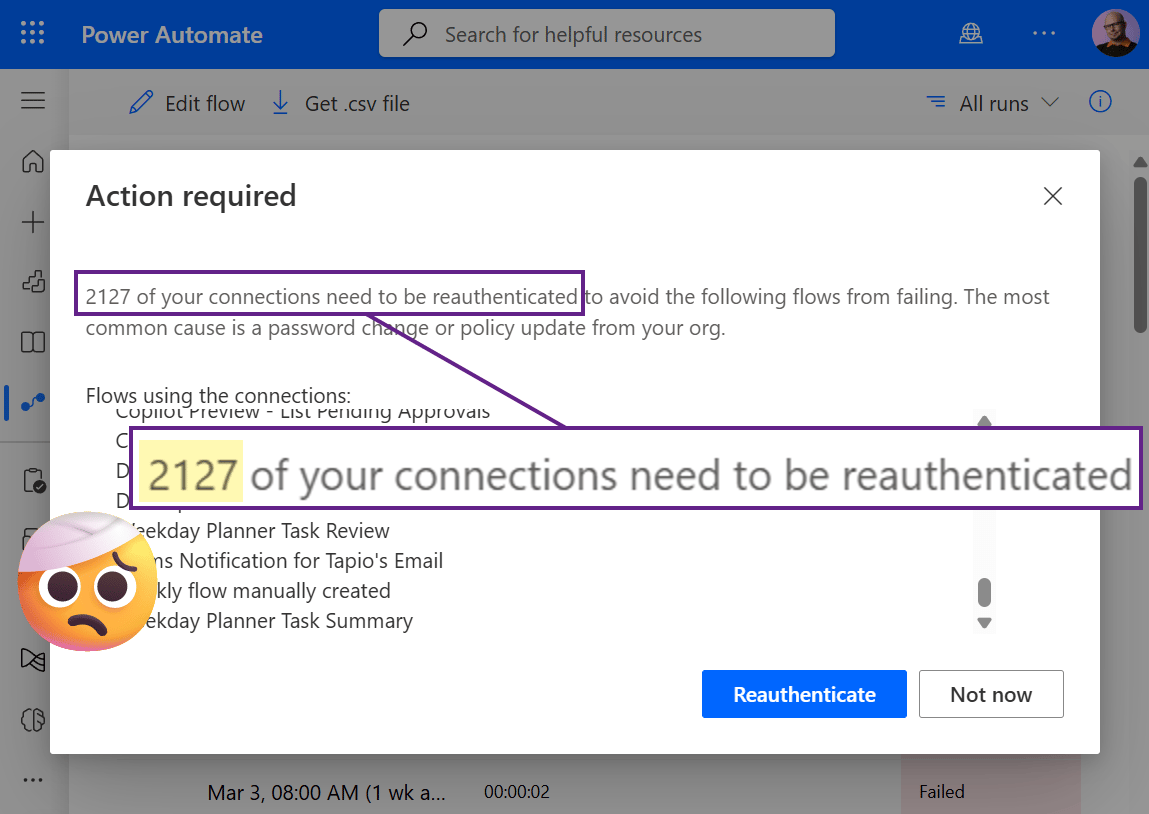Open the Process mining icon in sidebar
This screenshot has width=1149, height=814.
coord(33,659)
